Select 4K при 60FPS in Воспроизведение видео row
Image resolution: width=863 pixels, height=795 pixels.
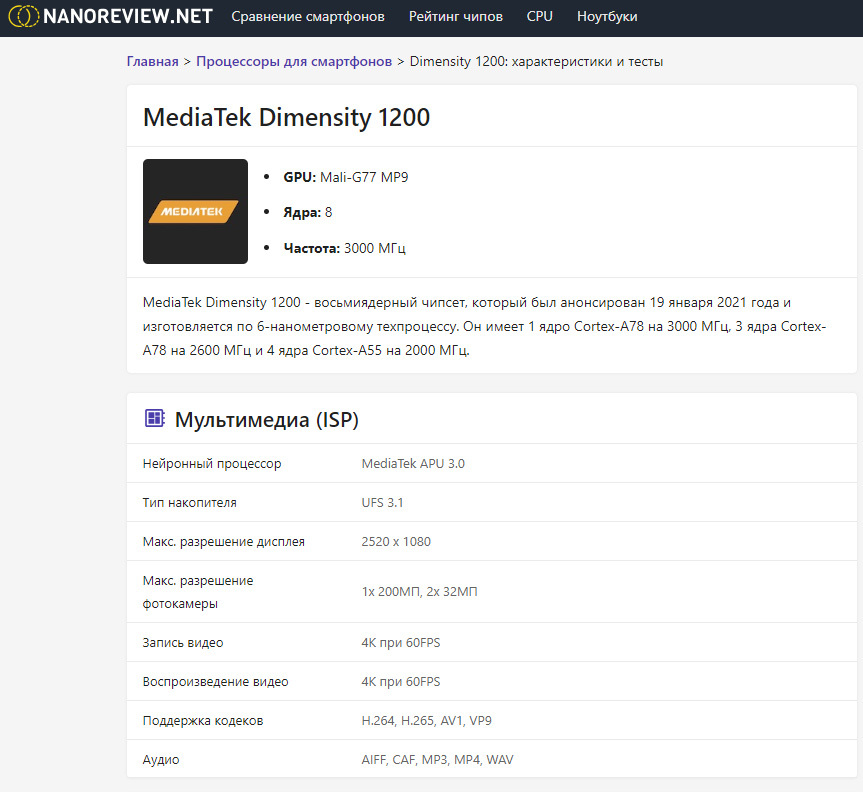401,682
